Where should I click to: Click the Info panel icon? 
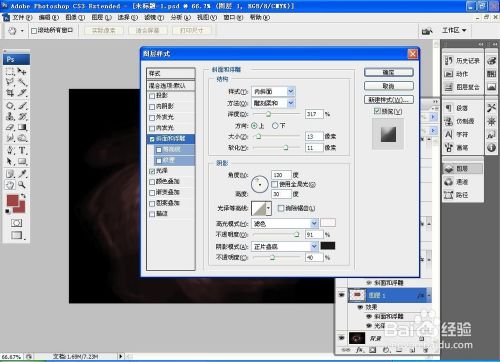pos(491,148)
